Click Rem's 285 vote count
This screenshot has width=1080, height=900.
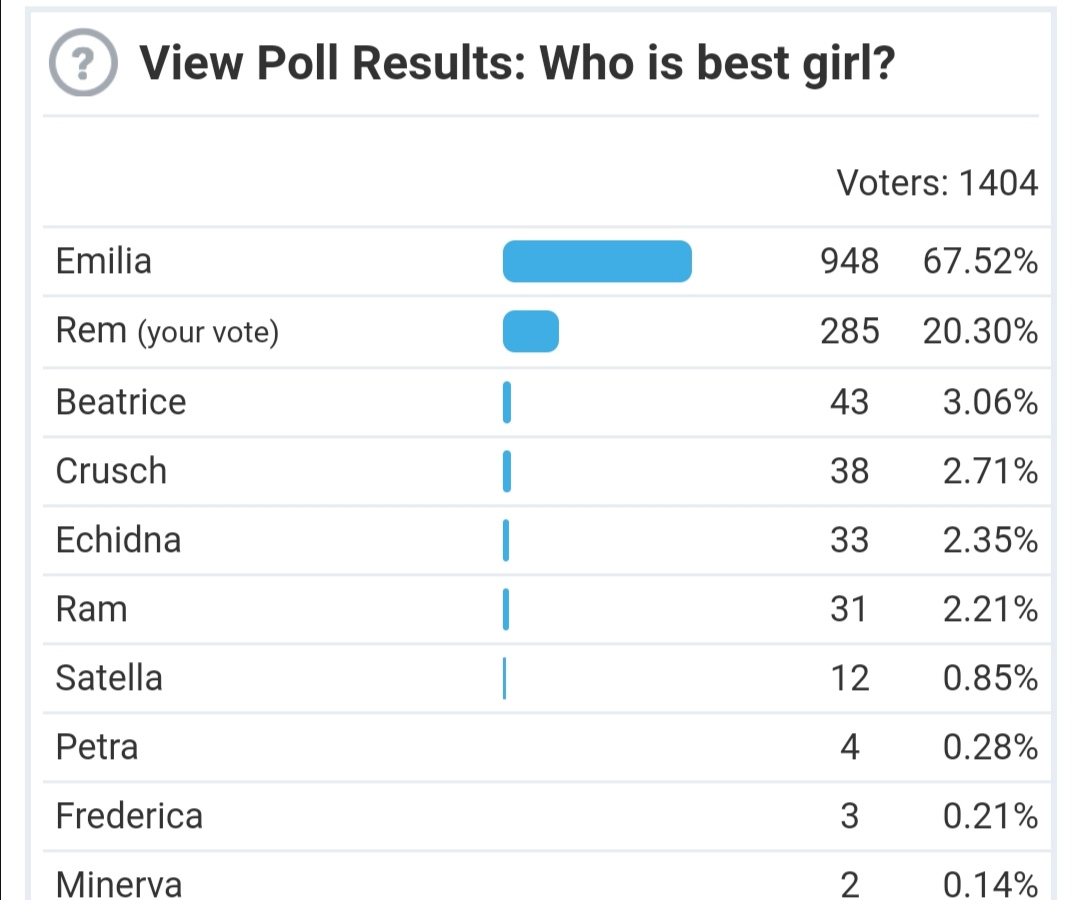849,332
